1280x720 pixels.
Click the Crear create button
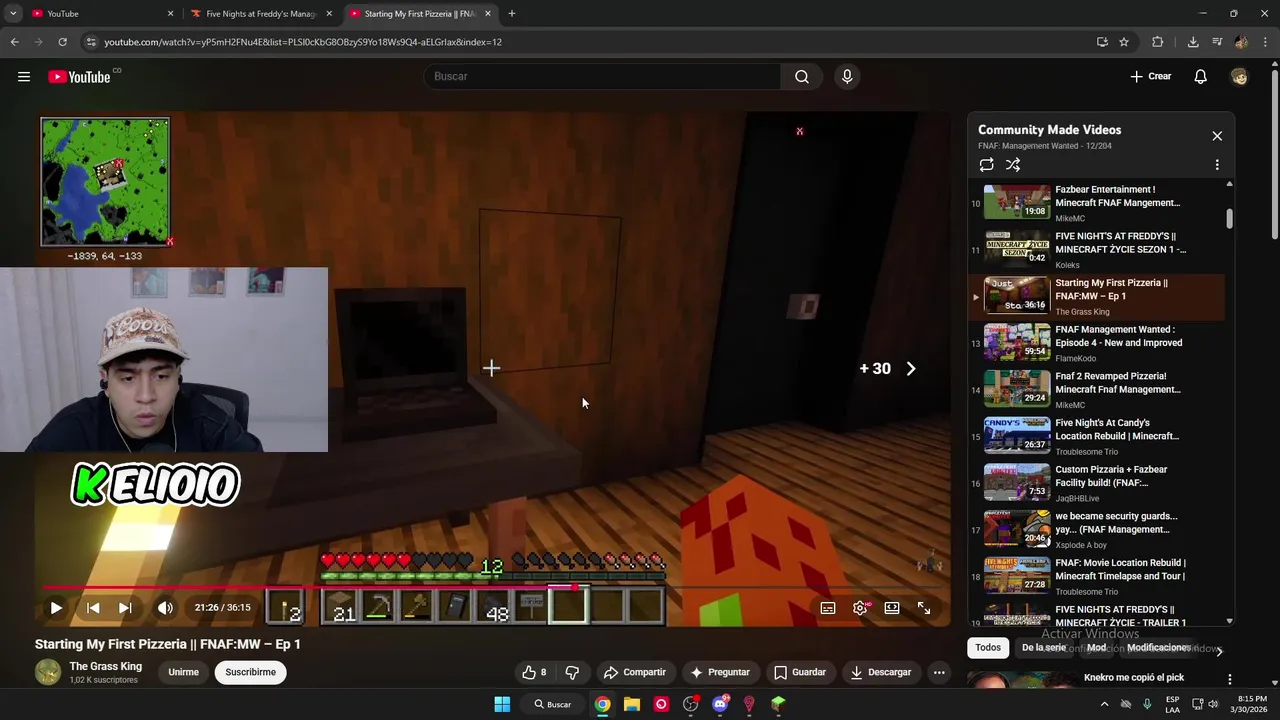pyautogui.click(x=1151, y=76)
